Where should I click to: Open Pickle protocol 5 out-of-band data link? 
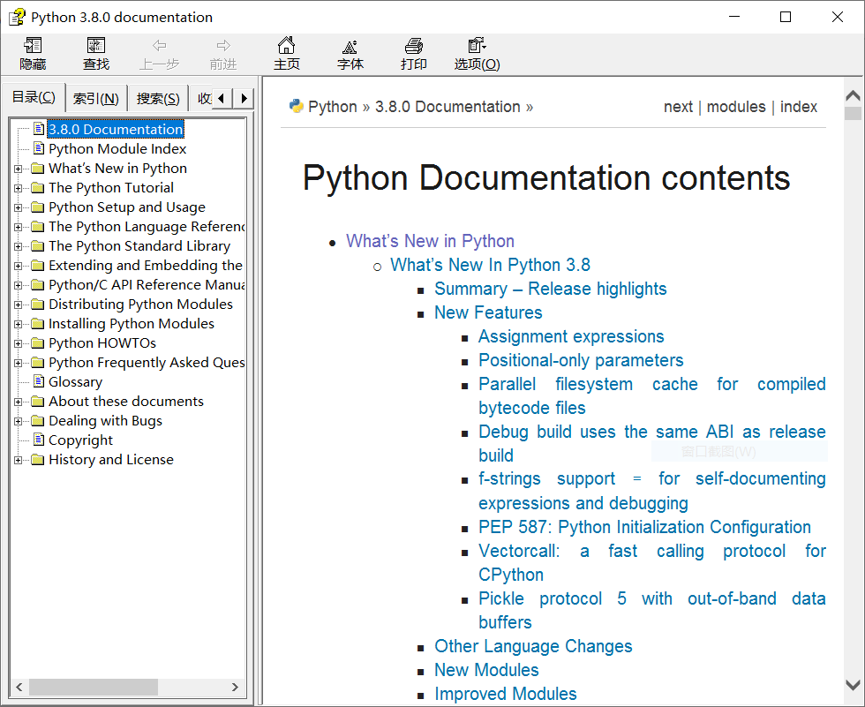(x=652, y=610)
